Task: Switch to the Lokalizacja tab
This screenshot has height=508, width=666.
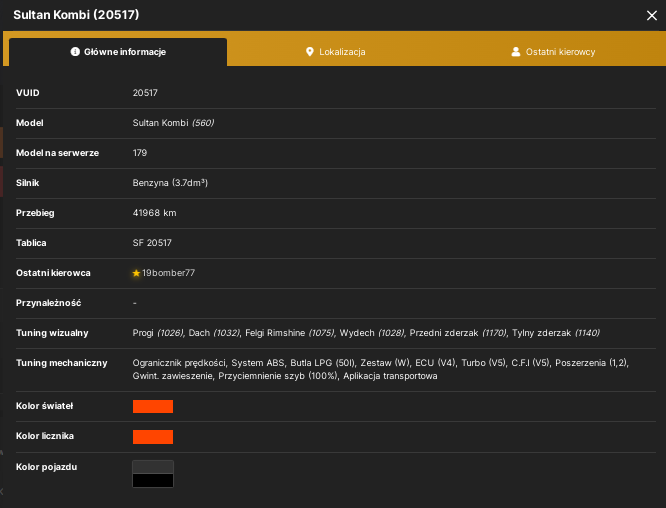Action: coord(335,52)
